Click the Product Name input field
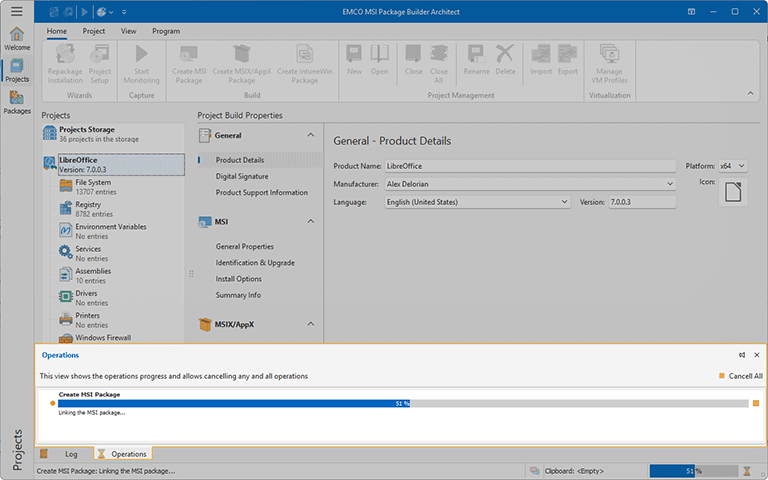This screenshot has height=480, width=768. click(x=530, y=166)
